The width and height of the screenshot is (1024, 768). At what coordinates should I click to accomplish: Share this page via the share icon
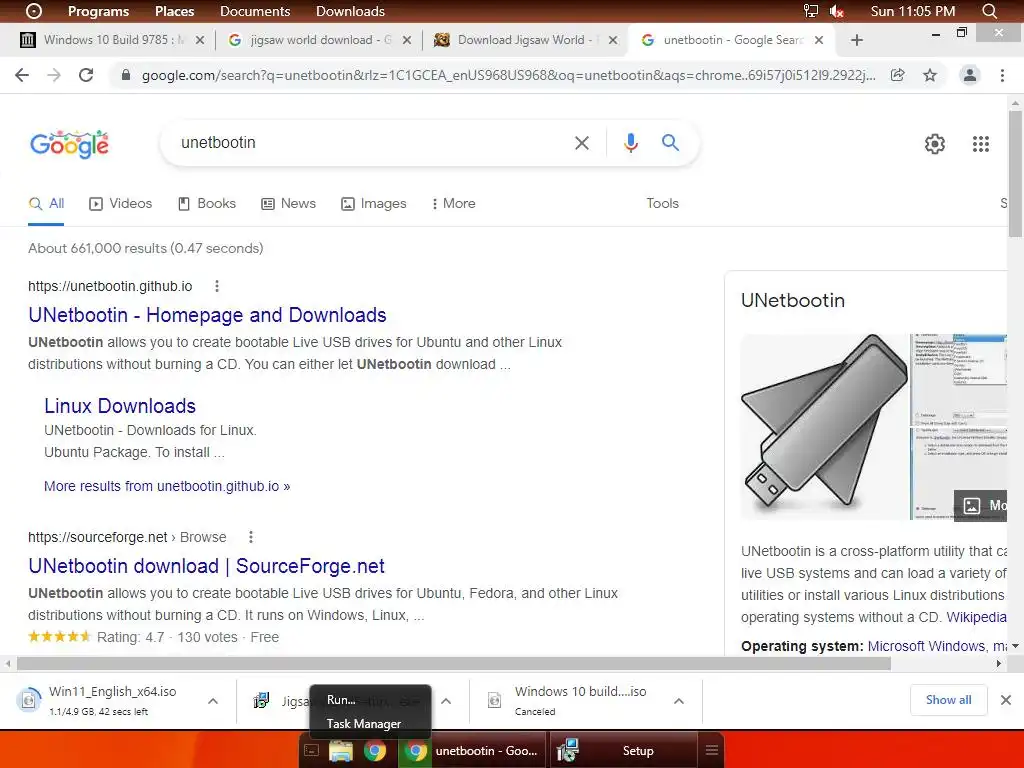click(898, 75)
